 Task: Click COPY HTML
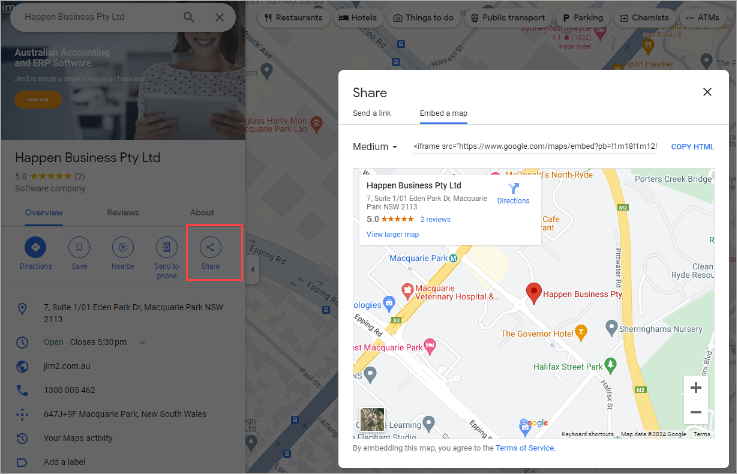click(692, 147)
